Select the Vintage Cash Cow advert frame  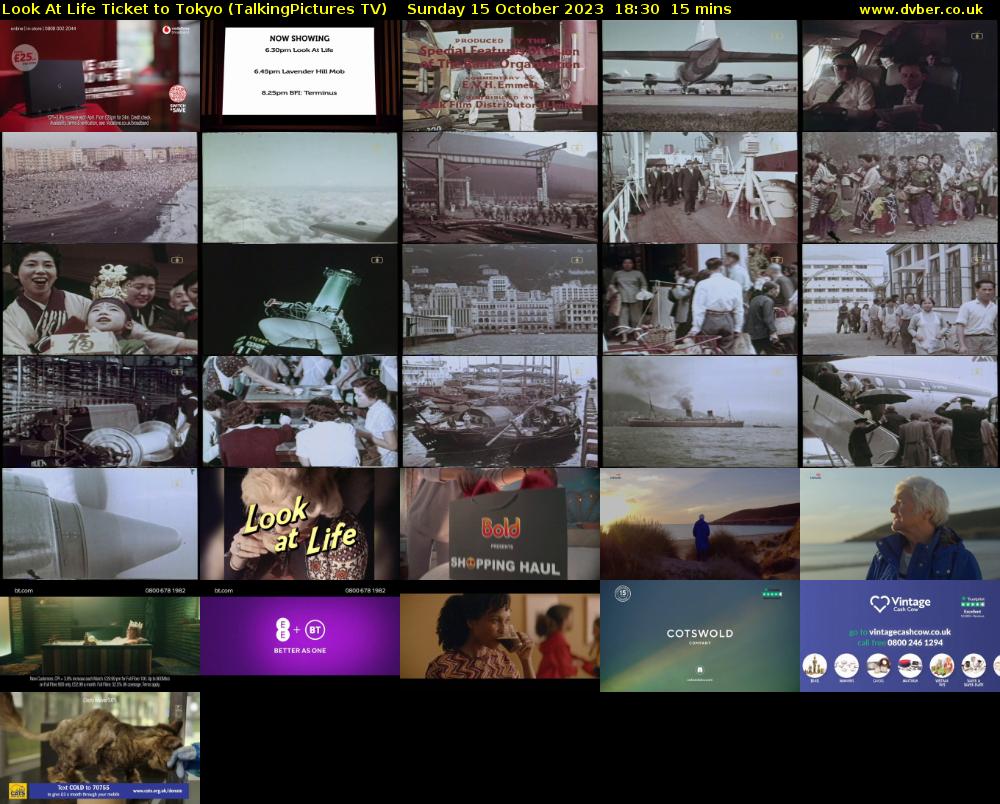pos(900,636)
